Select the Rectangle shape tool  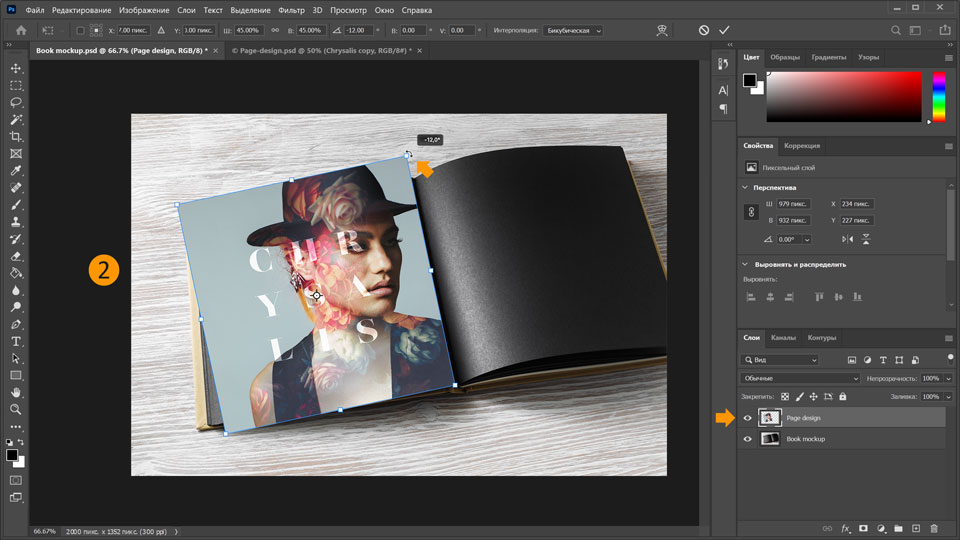[16, 375]
